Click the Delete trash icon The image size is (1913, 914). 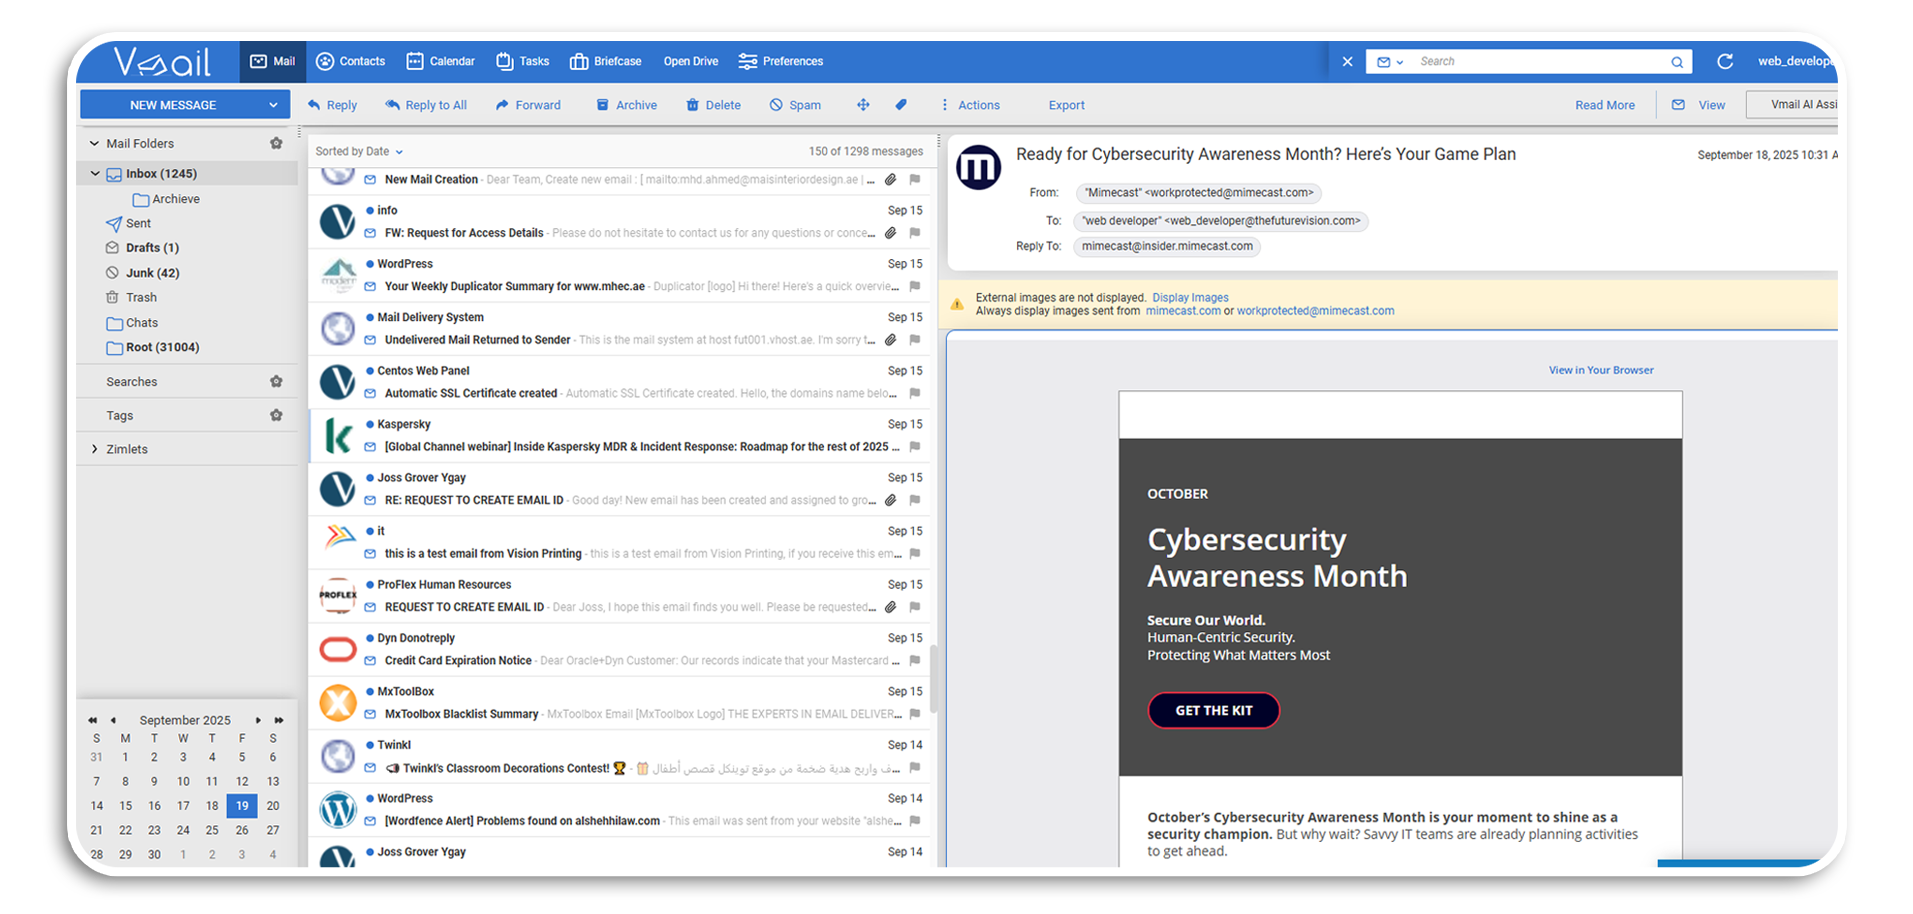pyautogui.click(x=692, y=105)
